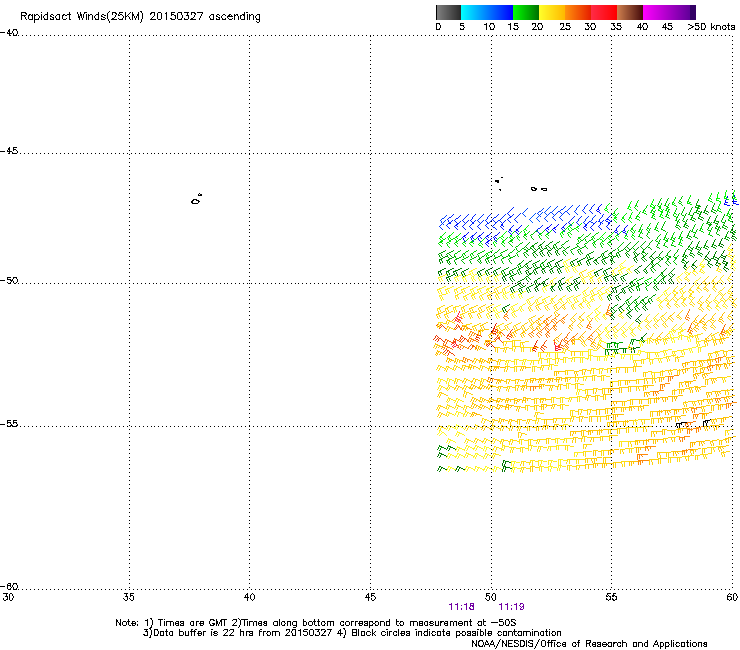This screenshot has width=740, height=650.
Task: Click the longitude label '30'
Action: point(8,597)
